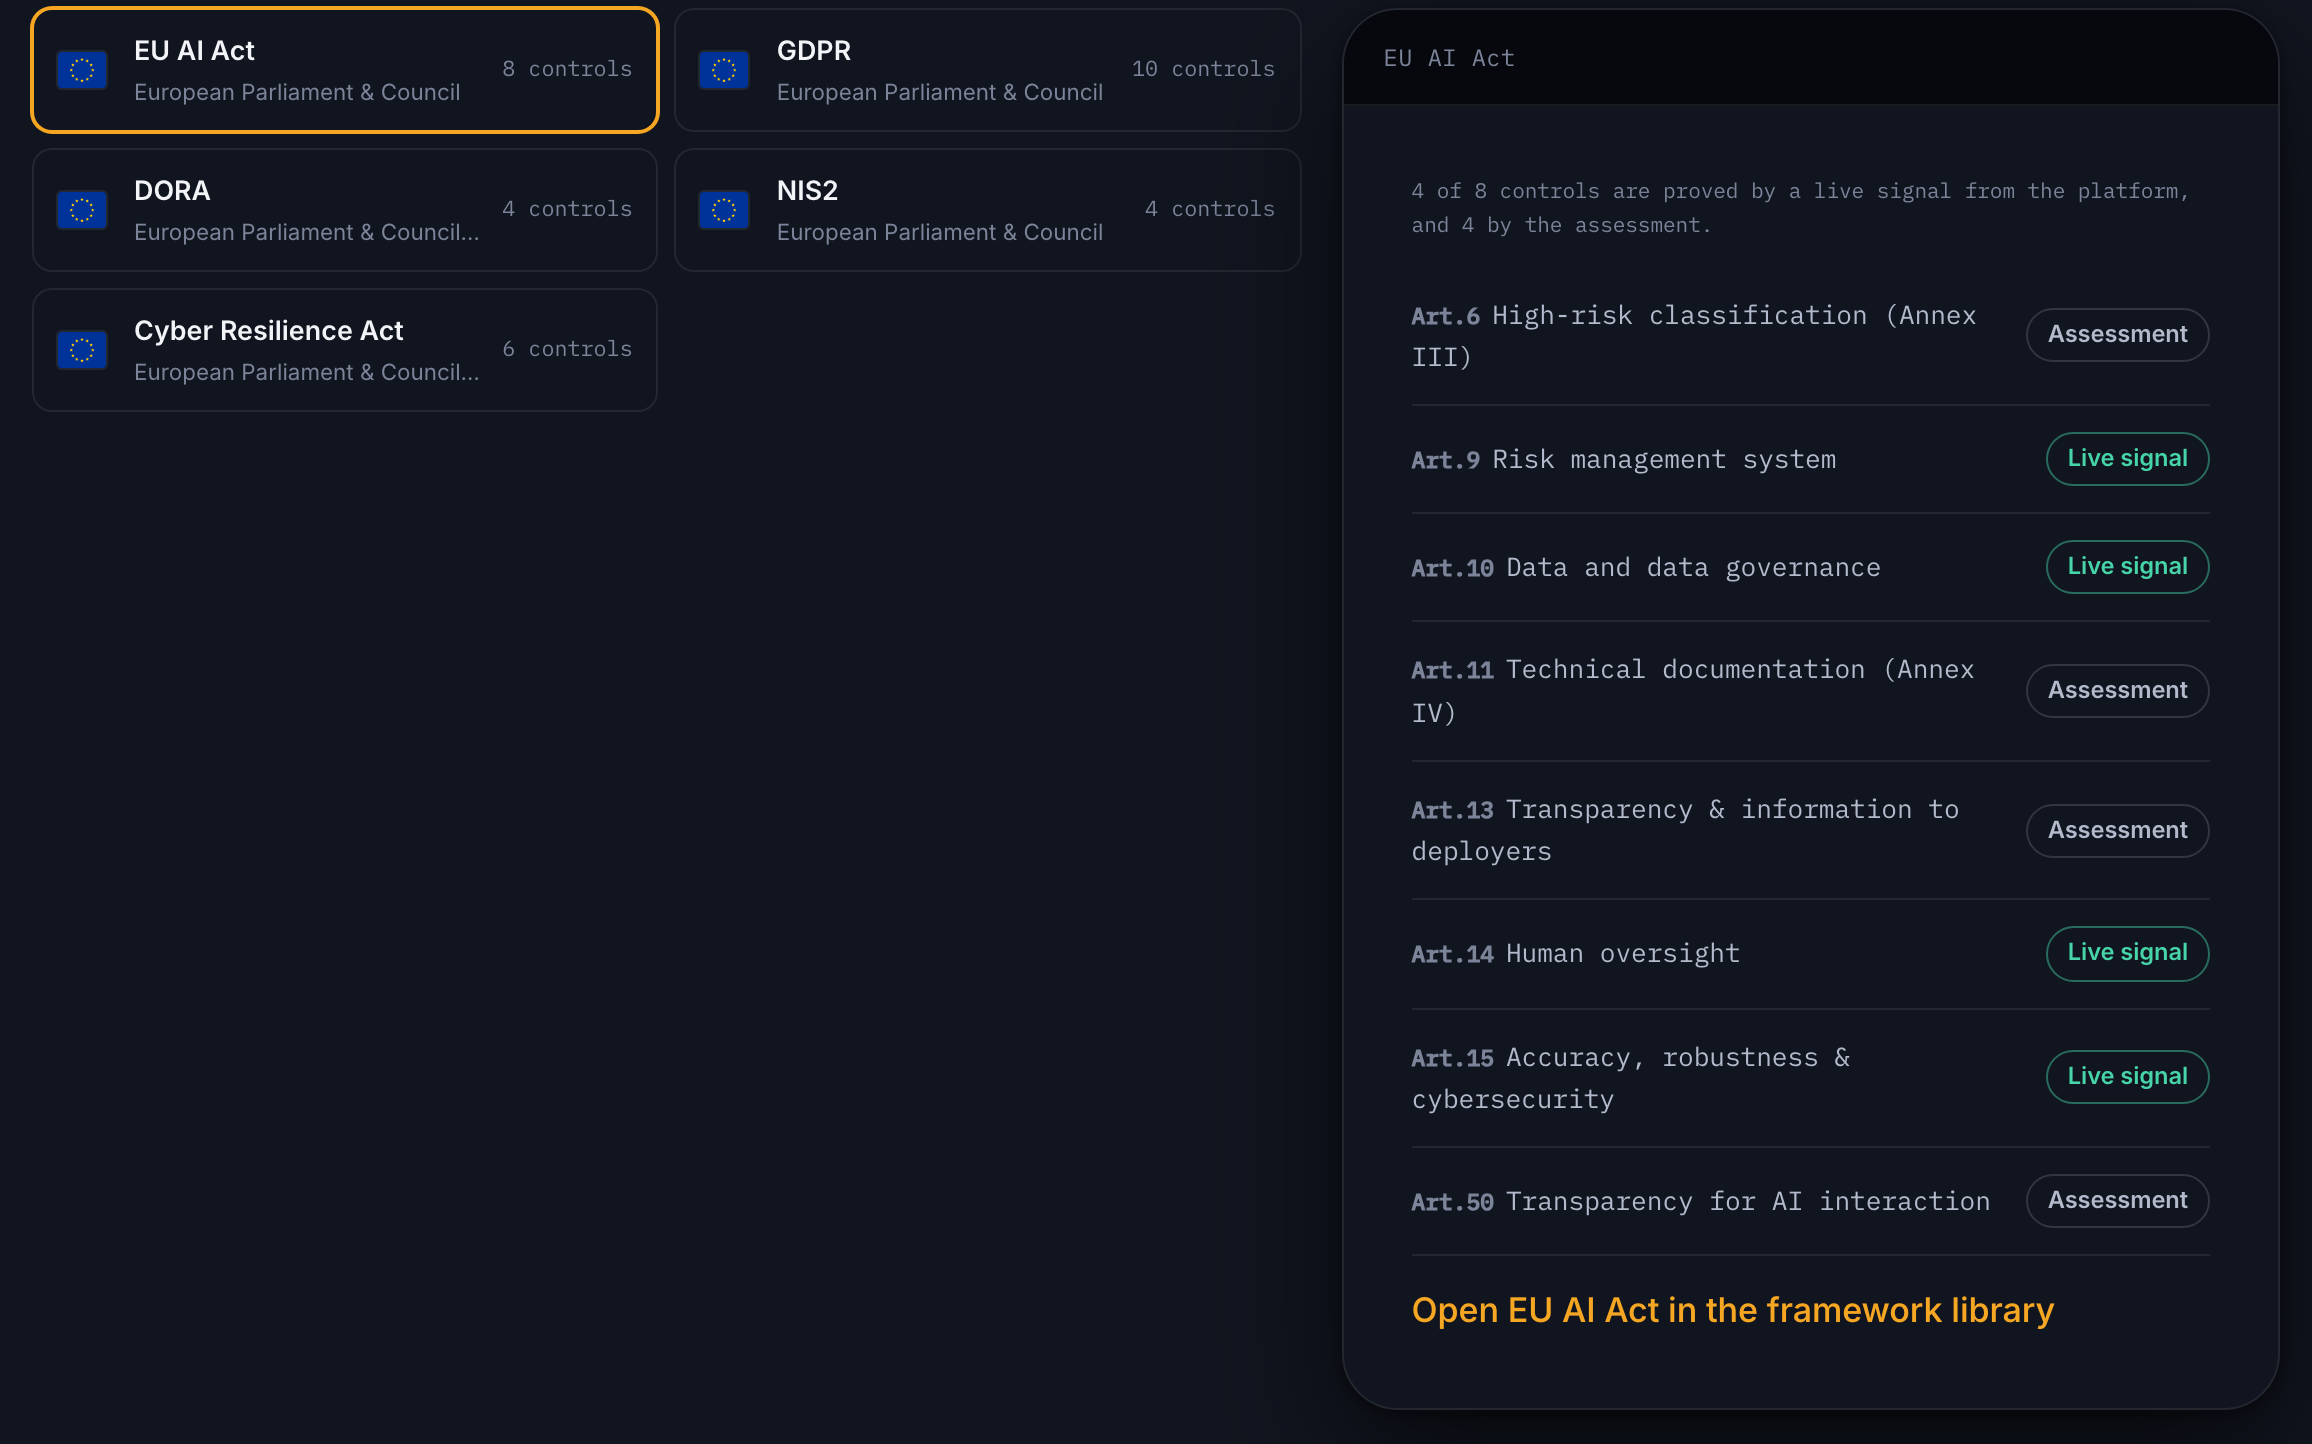
Task: Click Assessment badge for Art.11 Technical documentation
Action: pos(2117,690)
